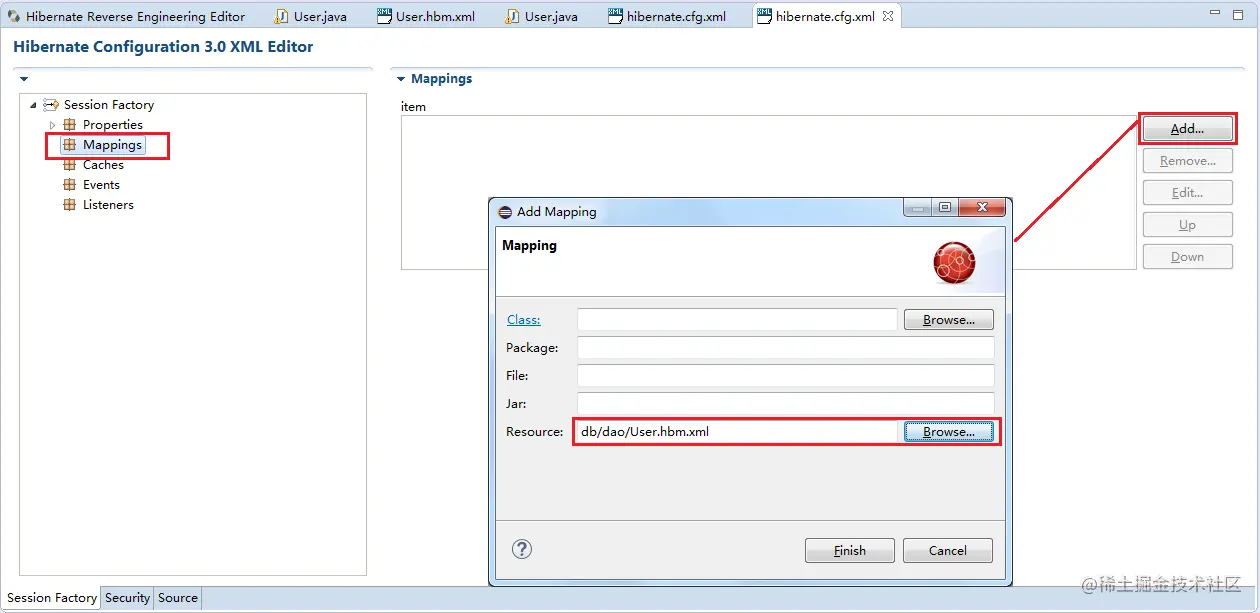The height and width of the screenshot is (613, 1260).
Task: Switch to Session Factory bottom tab
Action: coord(52,598)
